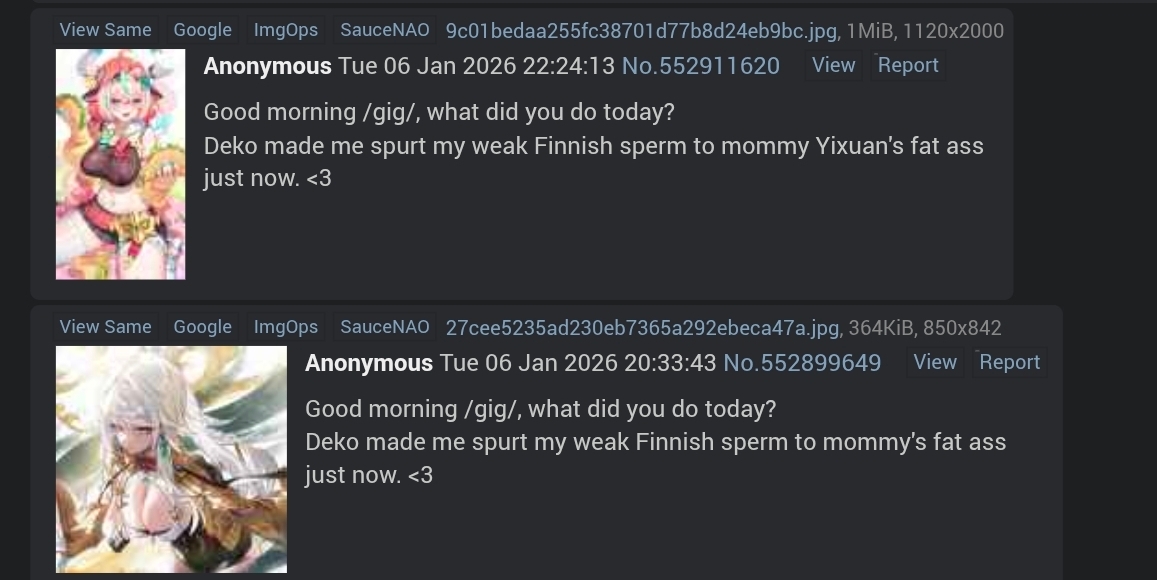Click Anonymous name on the first post
The width and height of the screenshot is (1157, 580).
tap(267, 66)
